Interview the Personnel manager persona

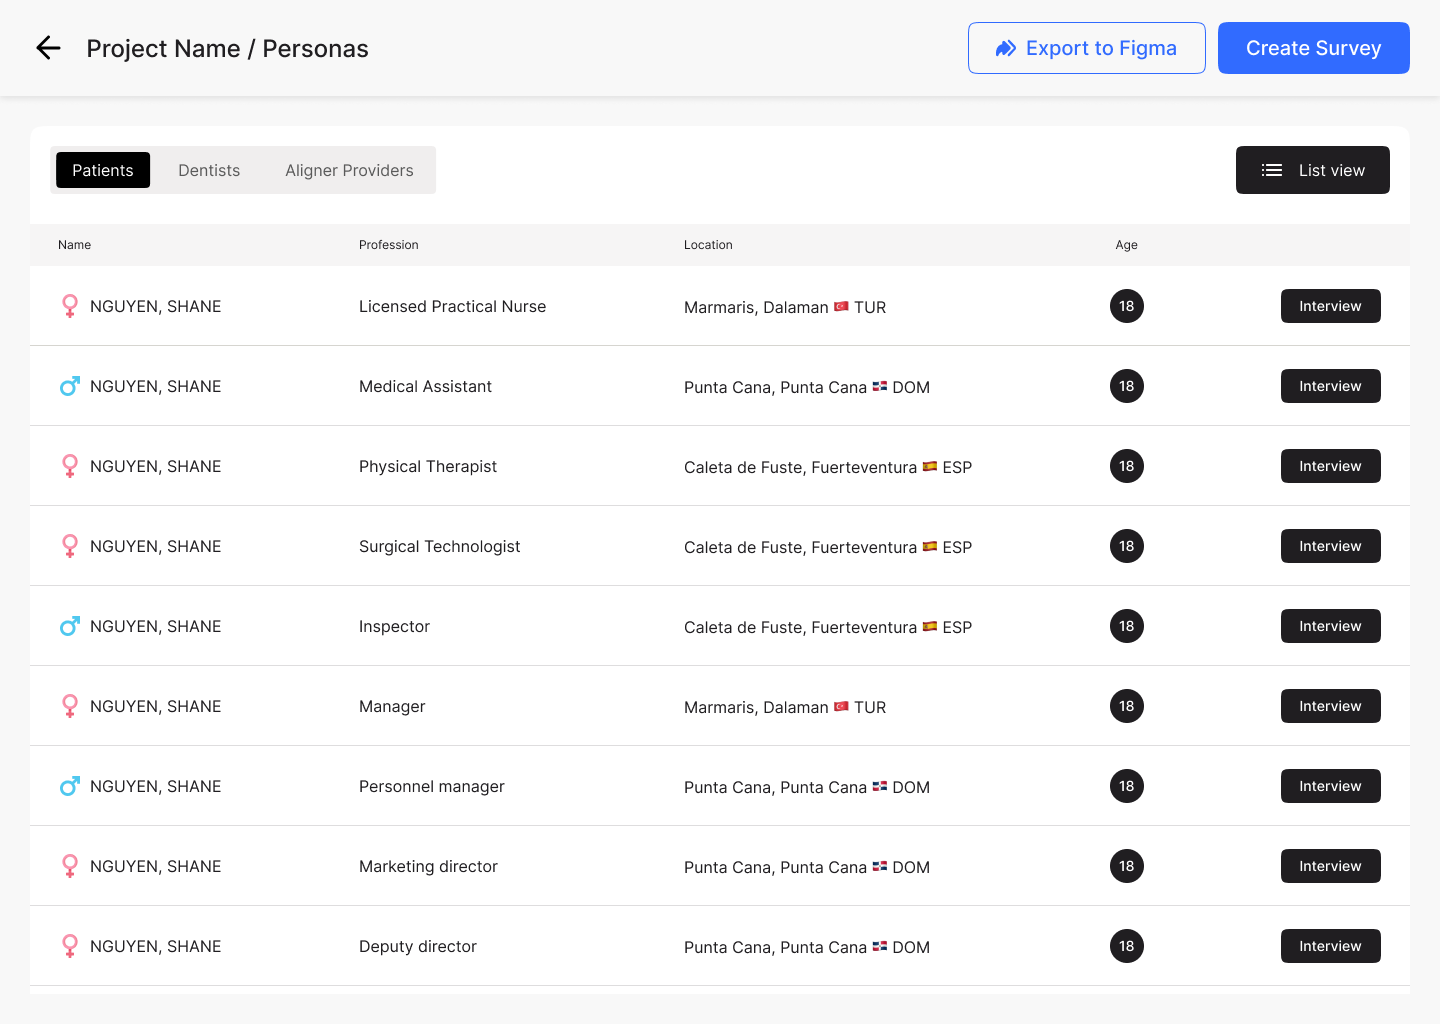pyautogui.click(x=1331, y=786)
